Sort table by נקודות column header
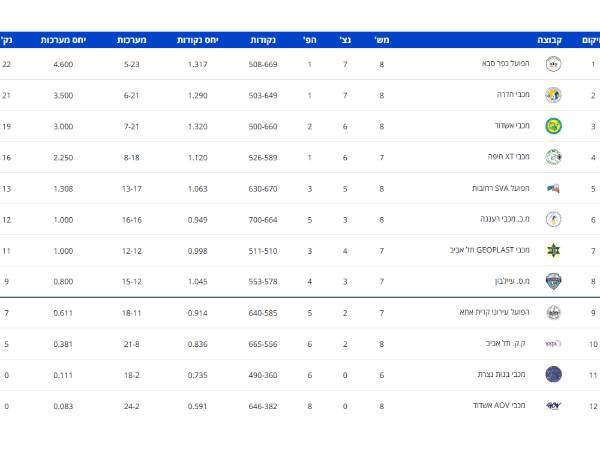Screen dimensions: 600x450 263,41
